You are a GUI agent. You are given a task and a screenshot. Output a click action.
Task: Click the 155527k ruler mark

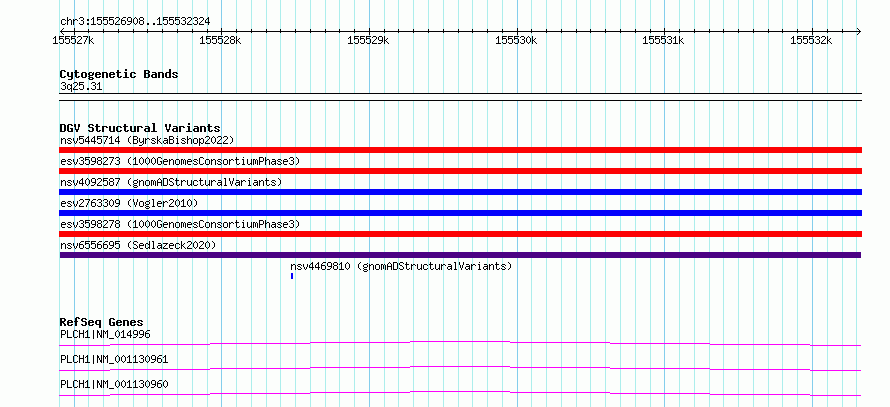[x=73, y=40]
